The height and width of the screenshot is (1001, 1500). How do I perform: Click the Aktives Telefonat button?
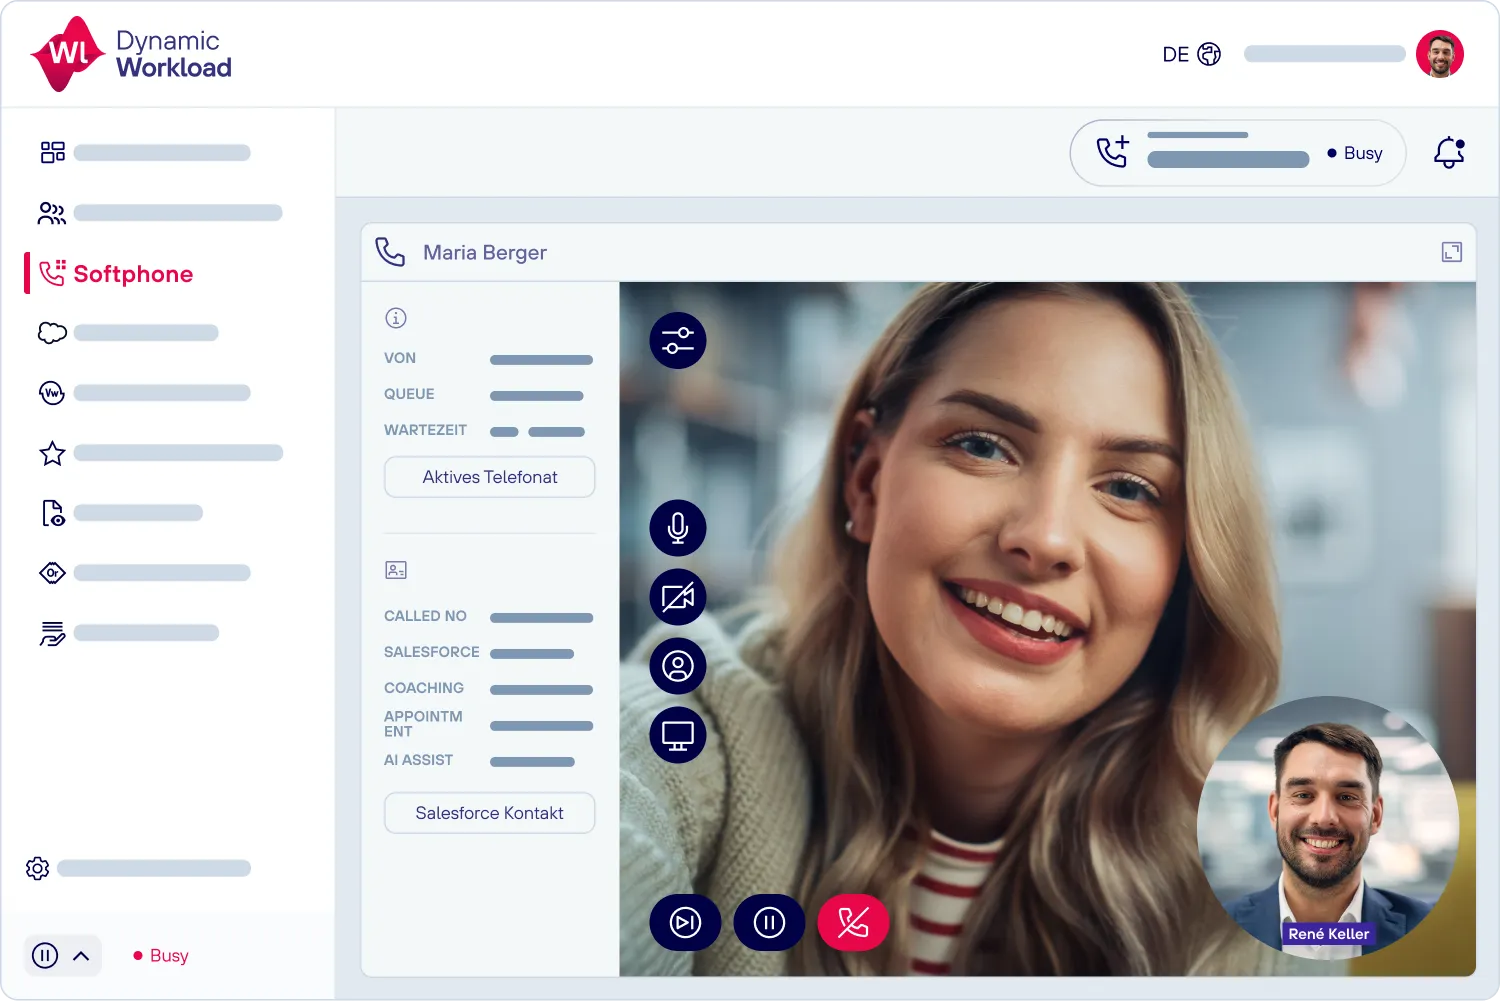point(490,477)
